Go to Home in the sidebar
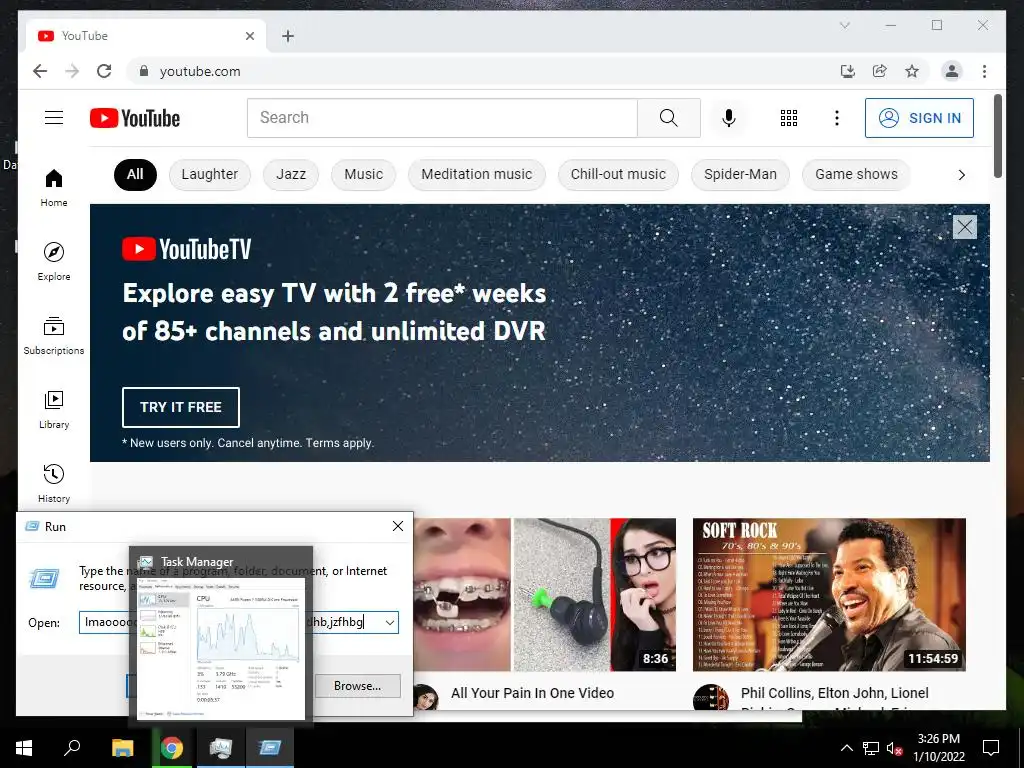 pos(54,188)
